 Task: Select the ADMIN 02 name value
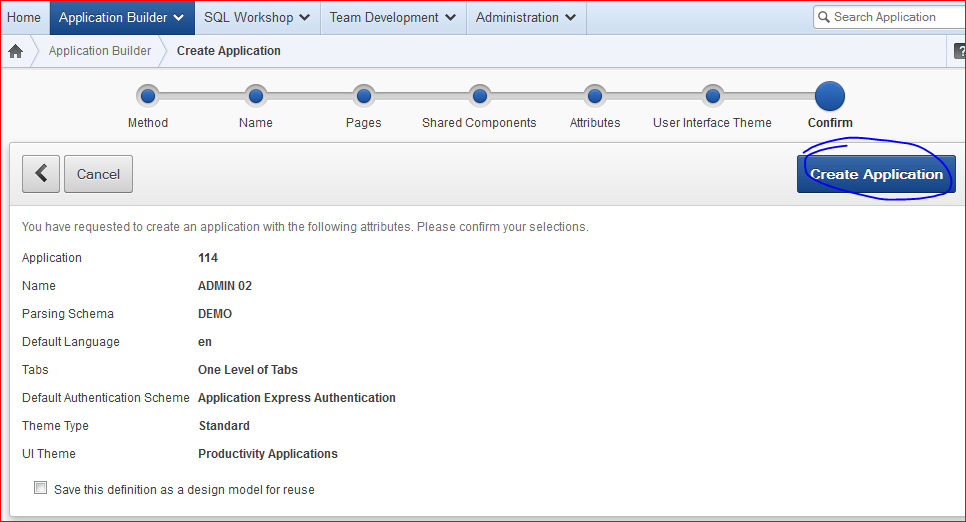[x=225, y=286]
